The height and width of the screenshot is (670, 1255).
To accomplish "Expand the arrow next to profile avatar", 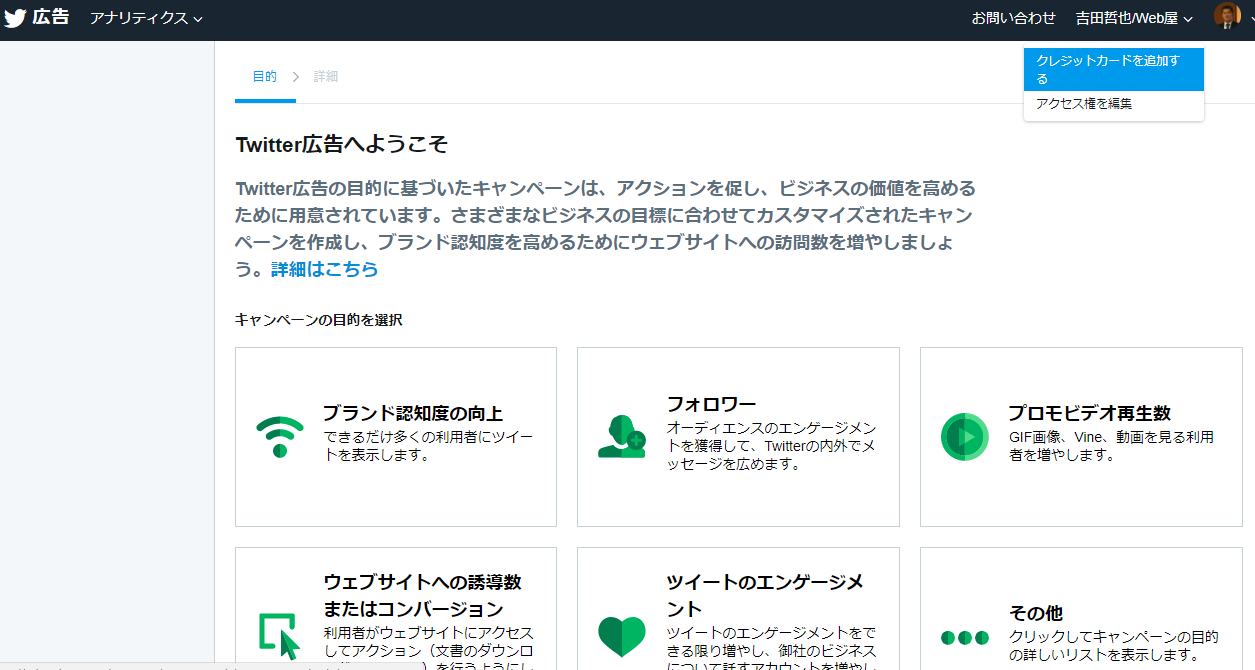I will coord(1250,18).
